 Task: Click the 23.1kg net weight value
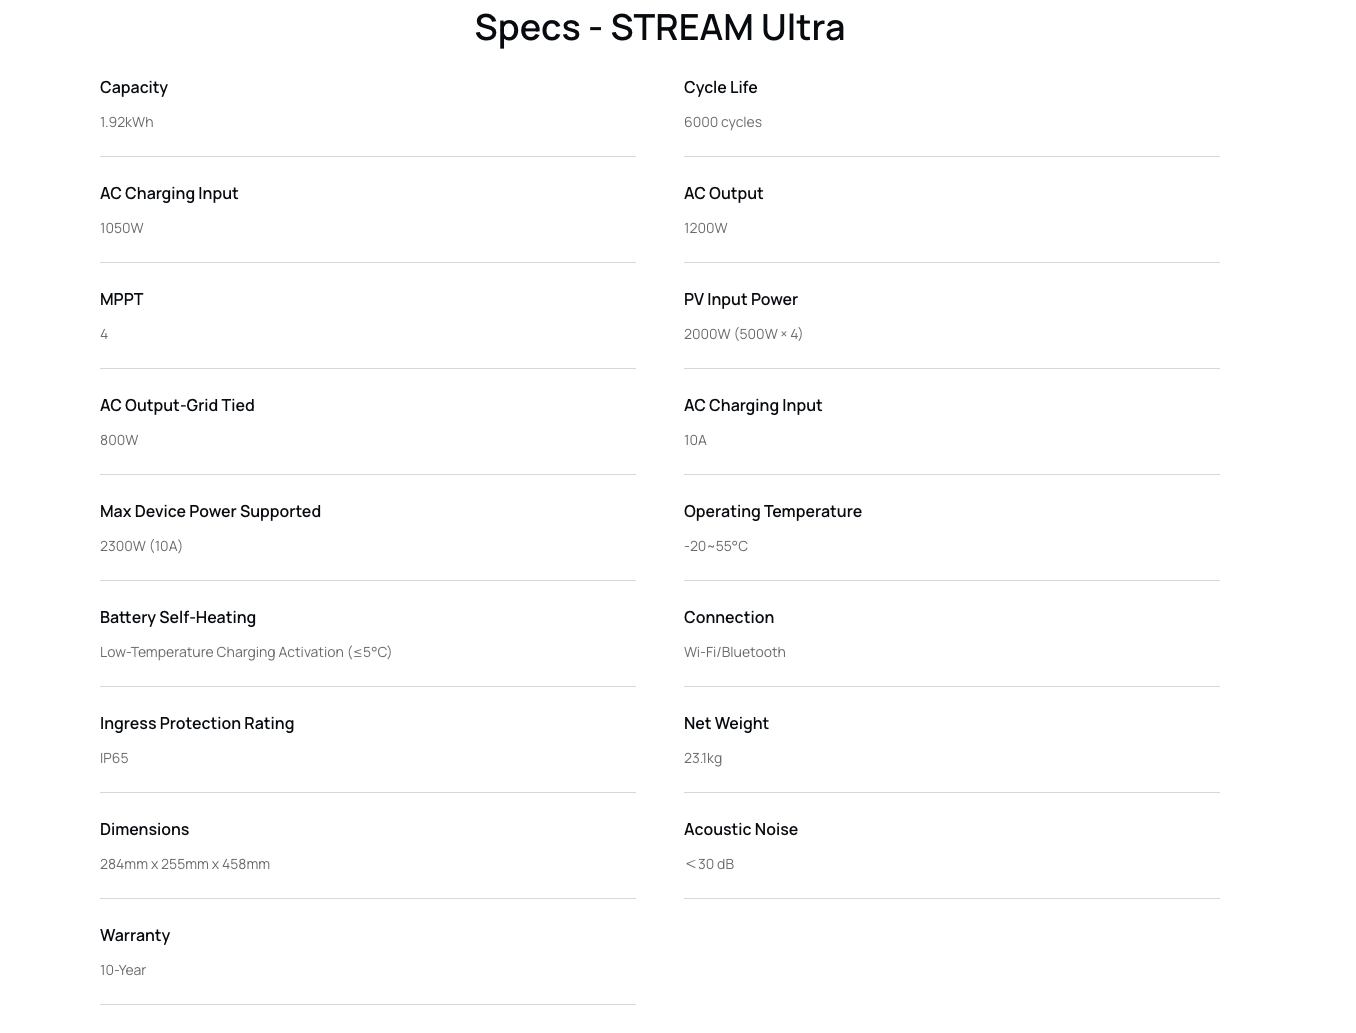(703, 758)
